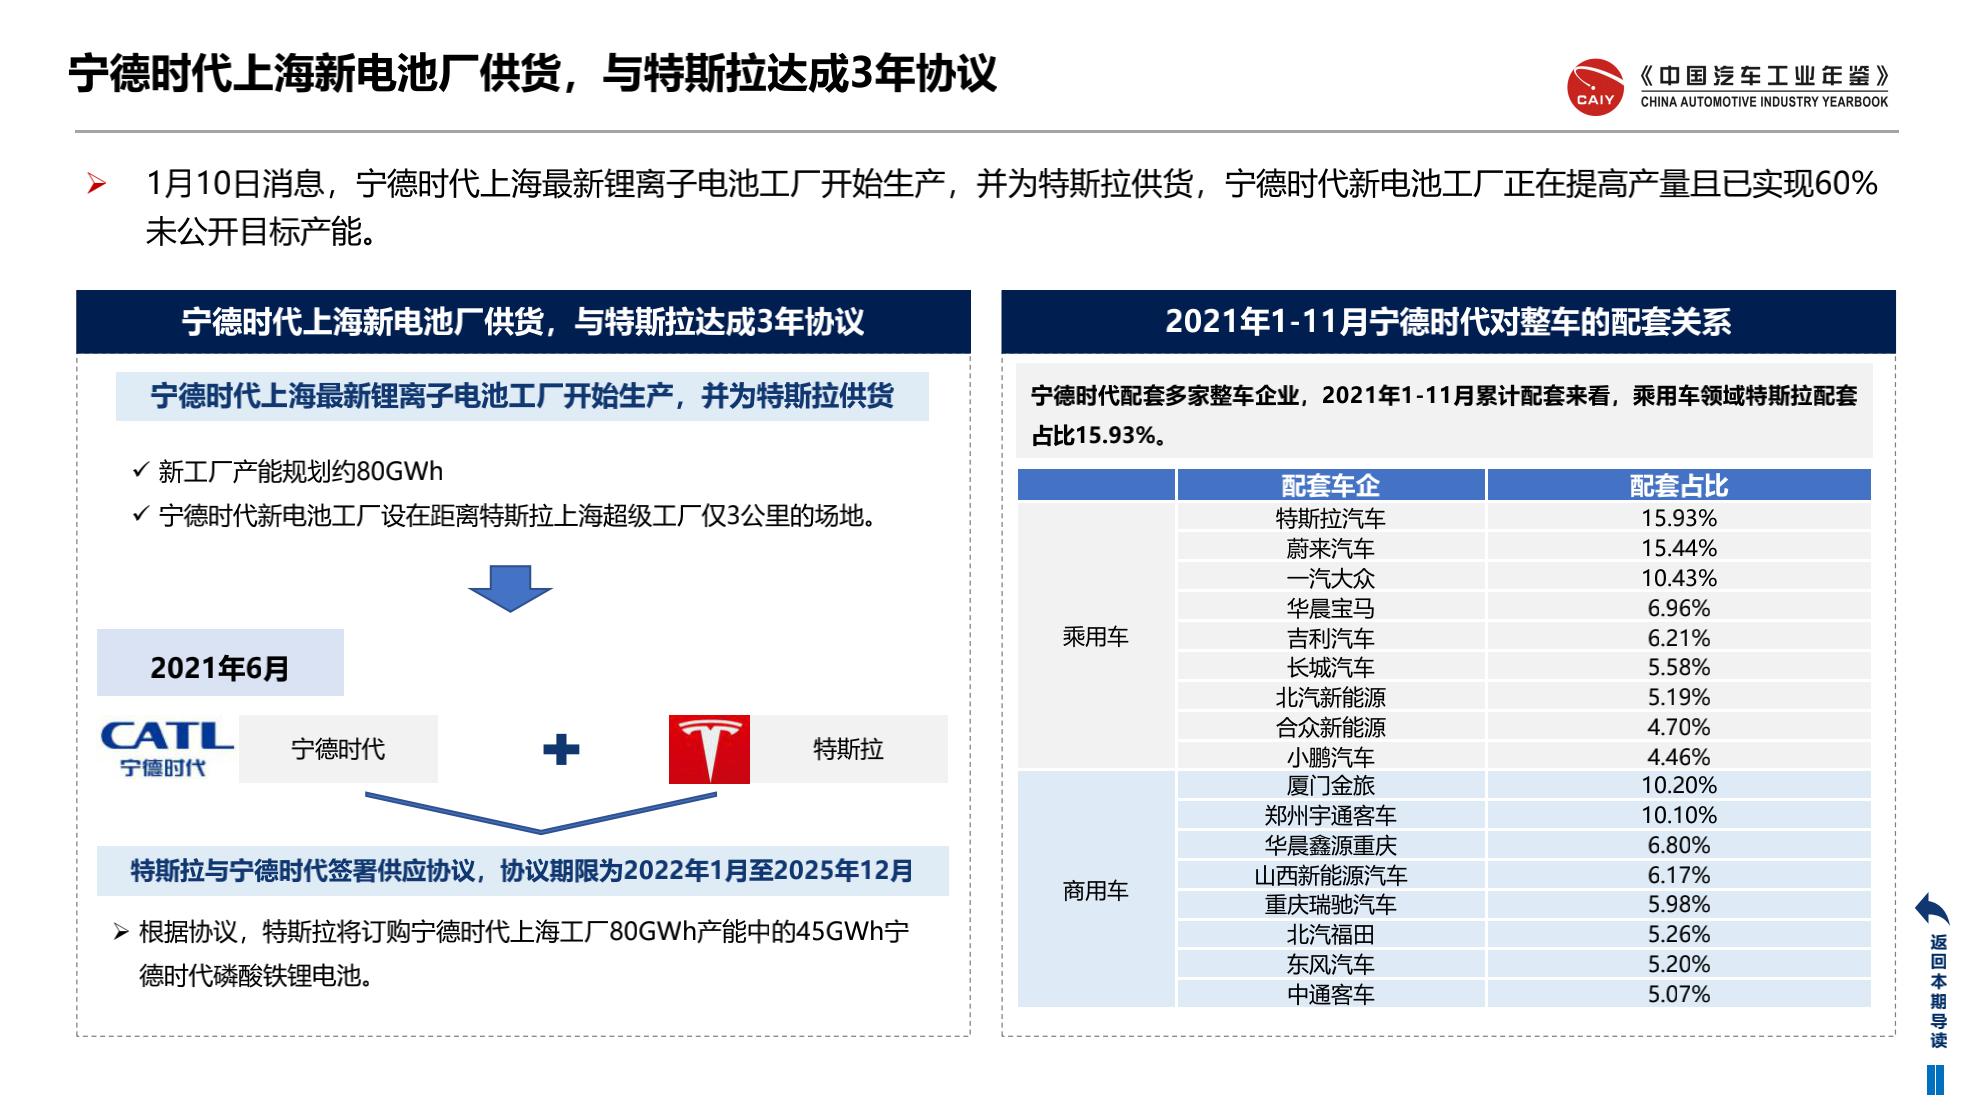Click the 蔚来汽车 table cell
The width and height of the screenshot is (1973, 1110).
[x=1331, y=548]
